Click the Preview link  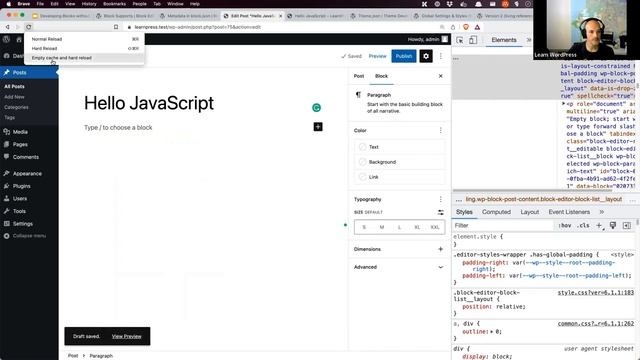377,56
